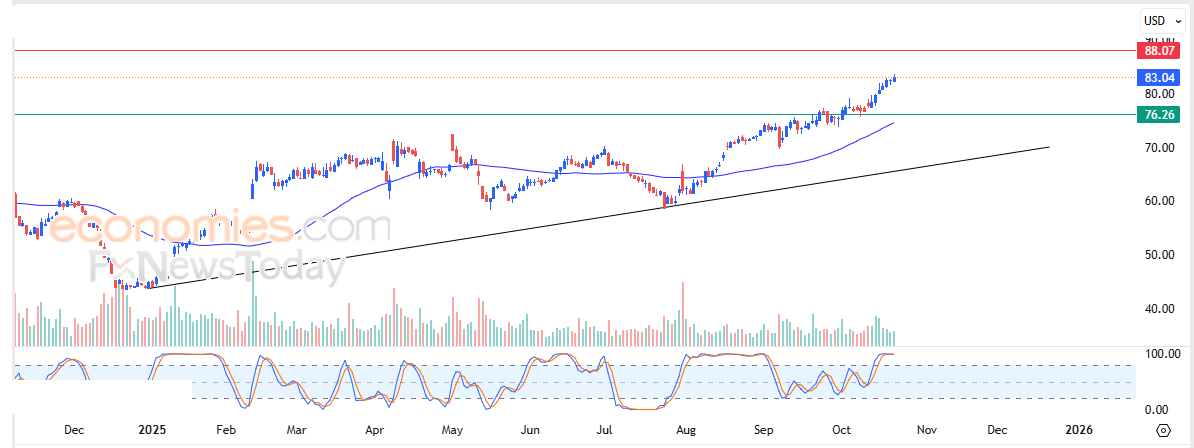Open the USD currency dropdown
Image resolution: width=1194 pixels, height=448 pixels.
tap(1162, 20)
